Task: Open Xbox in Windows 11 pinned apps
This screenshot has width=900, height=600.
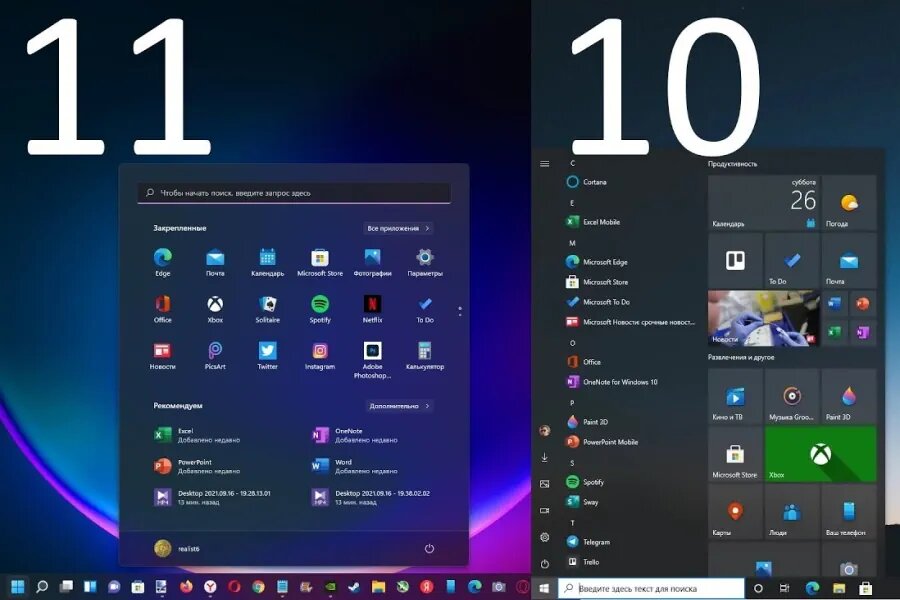Action: click(x=215, y=309)
